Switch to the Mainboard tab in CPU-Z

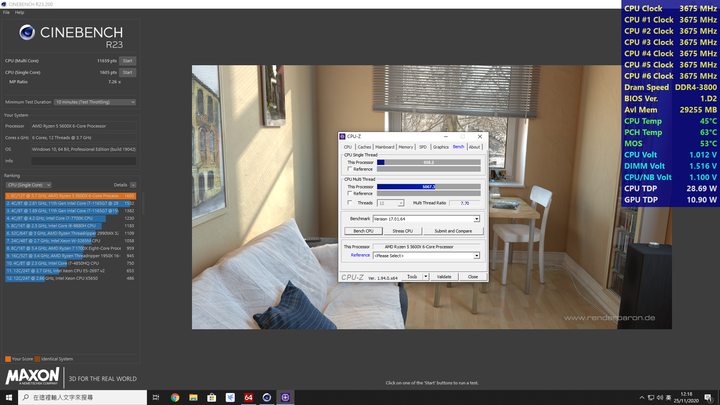pos(385,147)
